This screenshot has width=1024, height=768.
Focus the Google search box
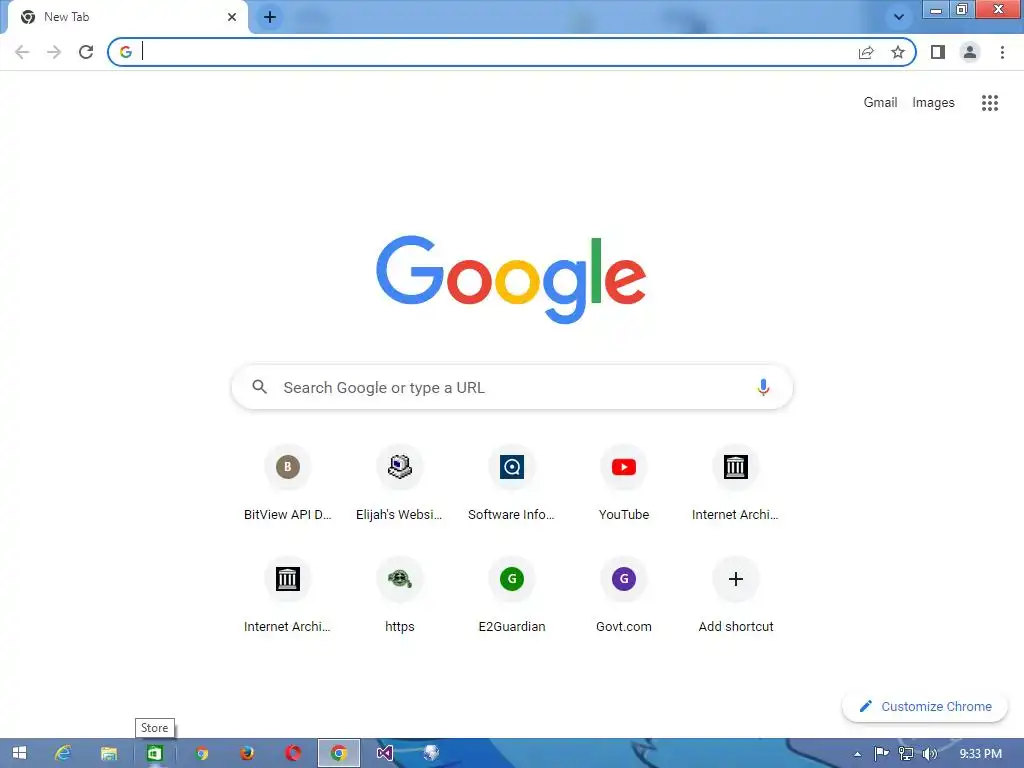point(512,387)
